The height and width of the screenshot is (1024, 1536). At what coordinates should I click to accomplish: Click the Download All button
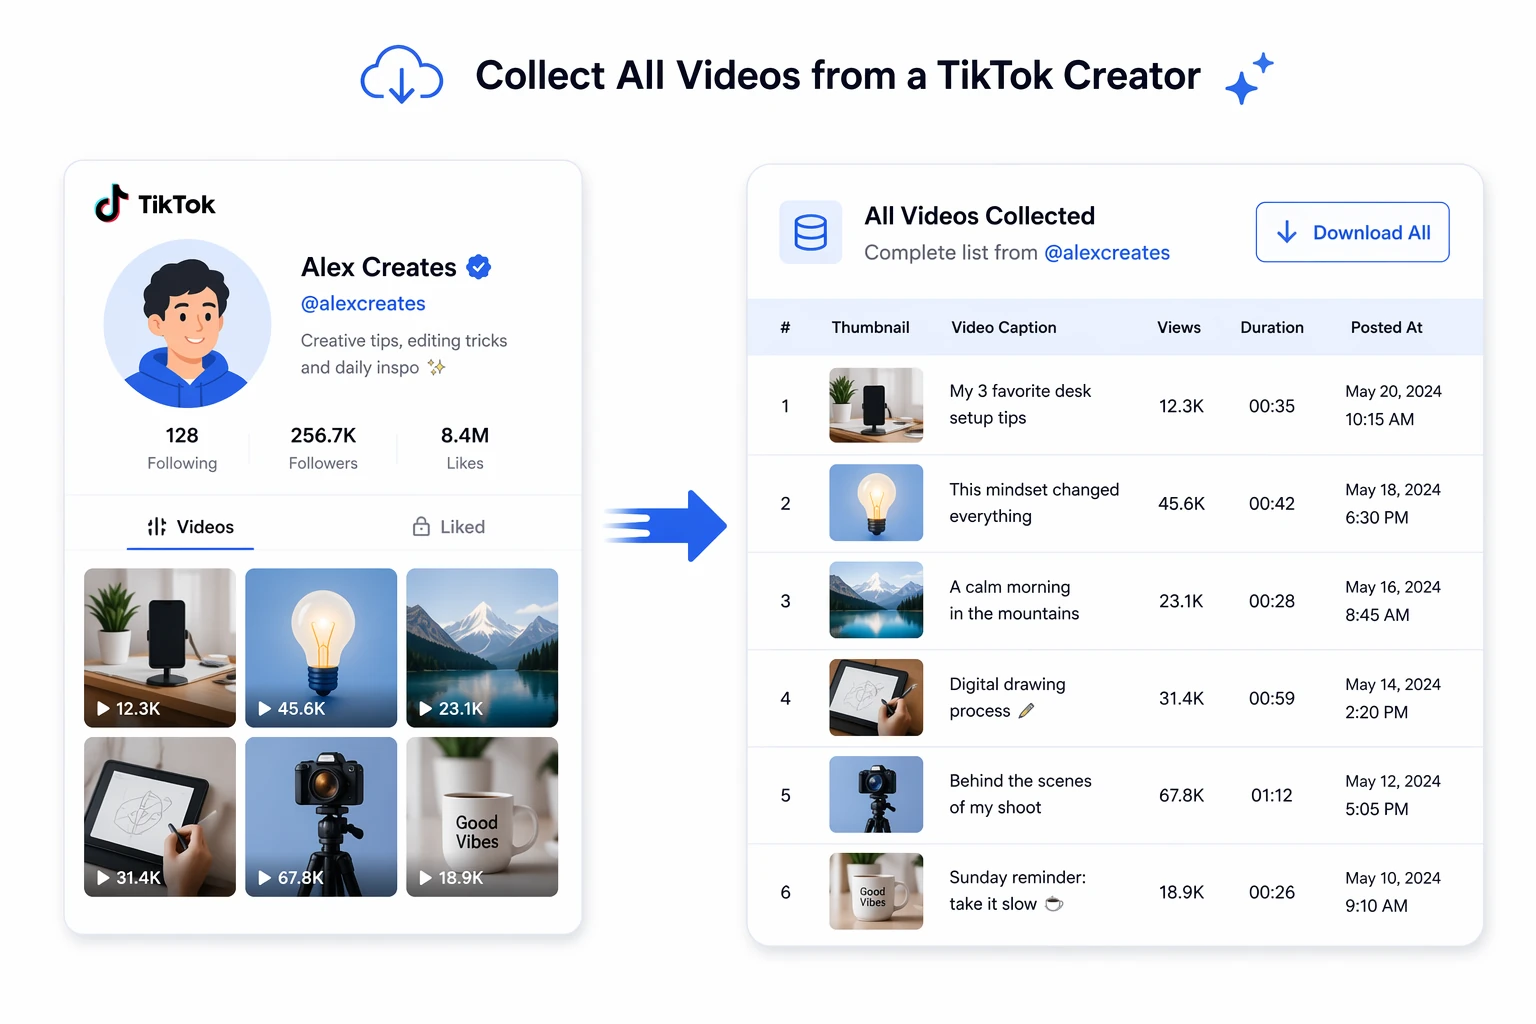(x=1352, y=232)
